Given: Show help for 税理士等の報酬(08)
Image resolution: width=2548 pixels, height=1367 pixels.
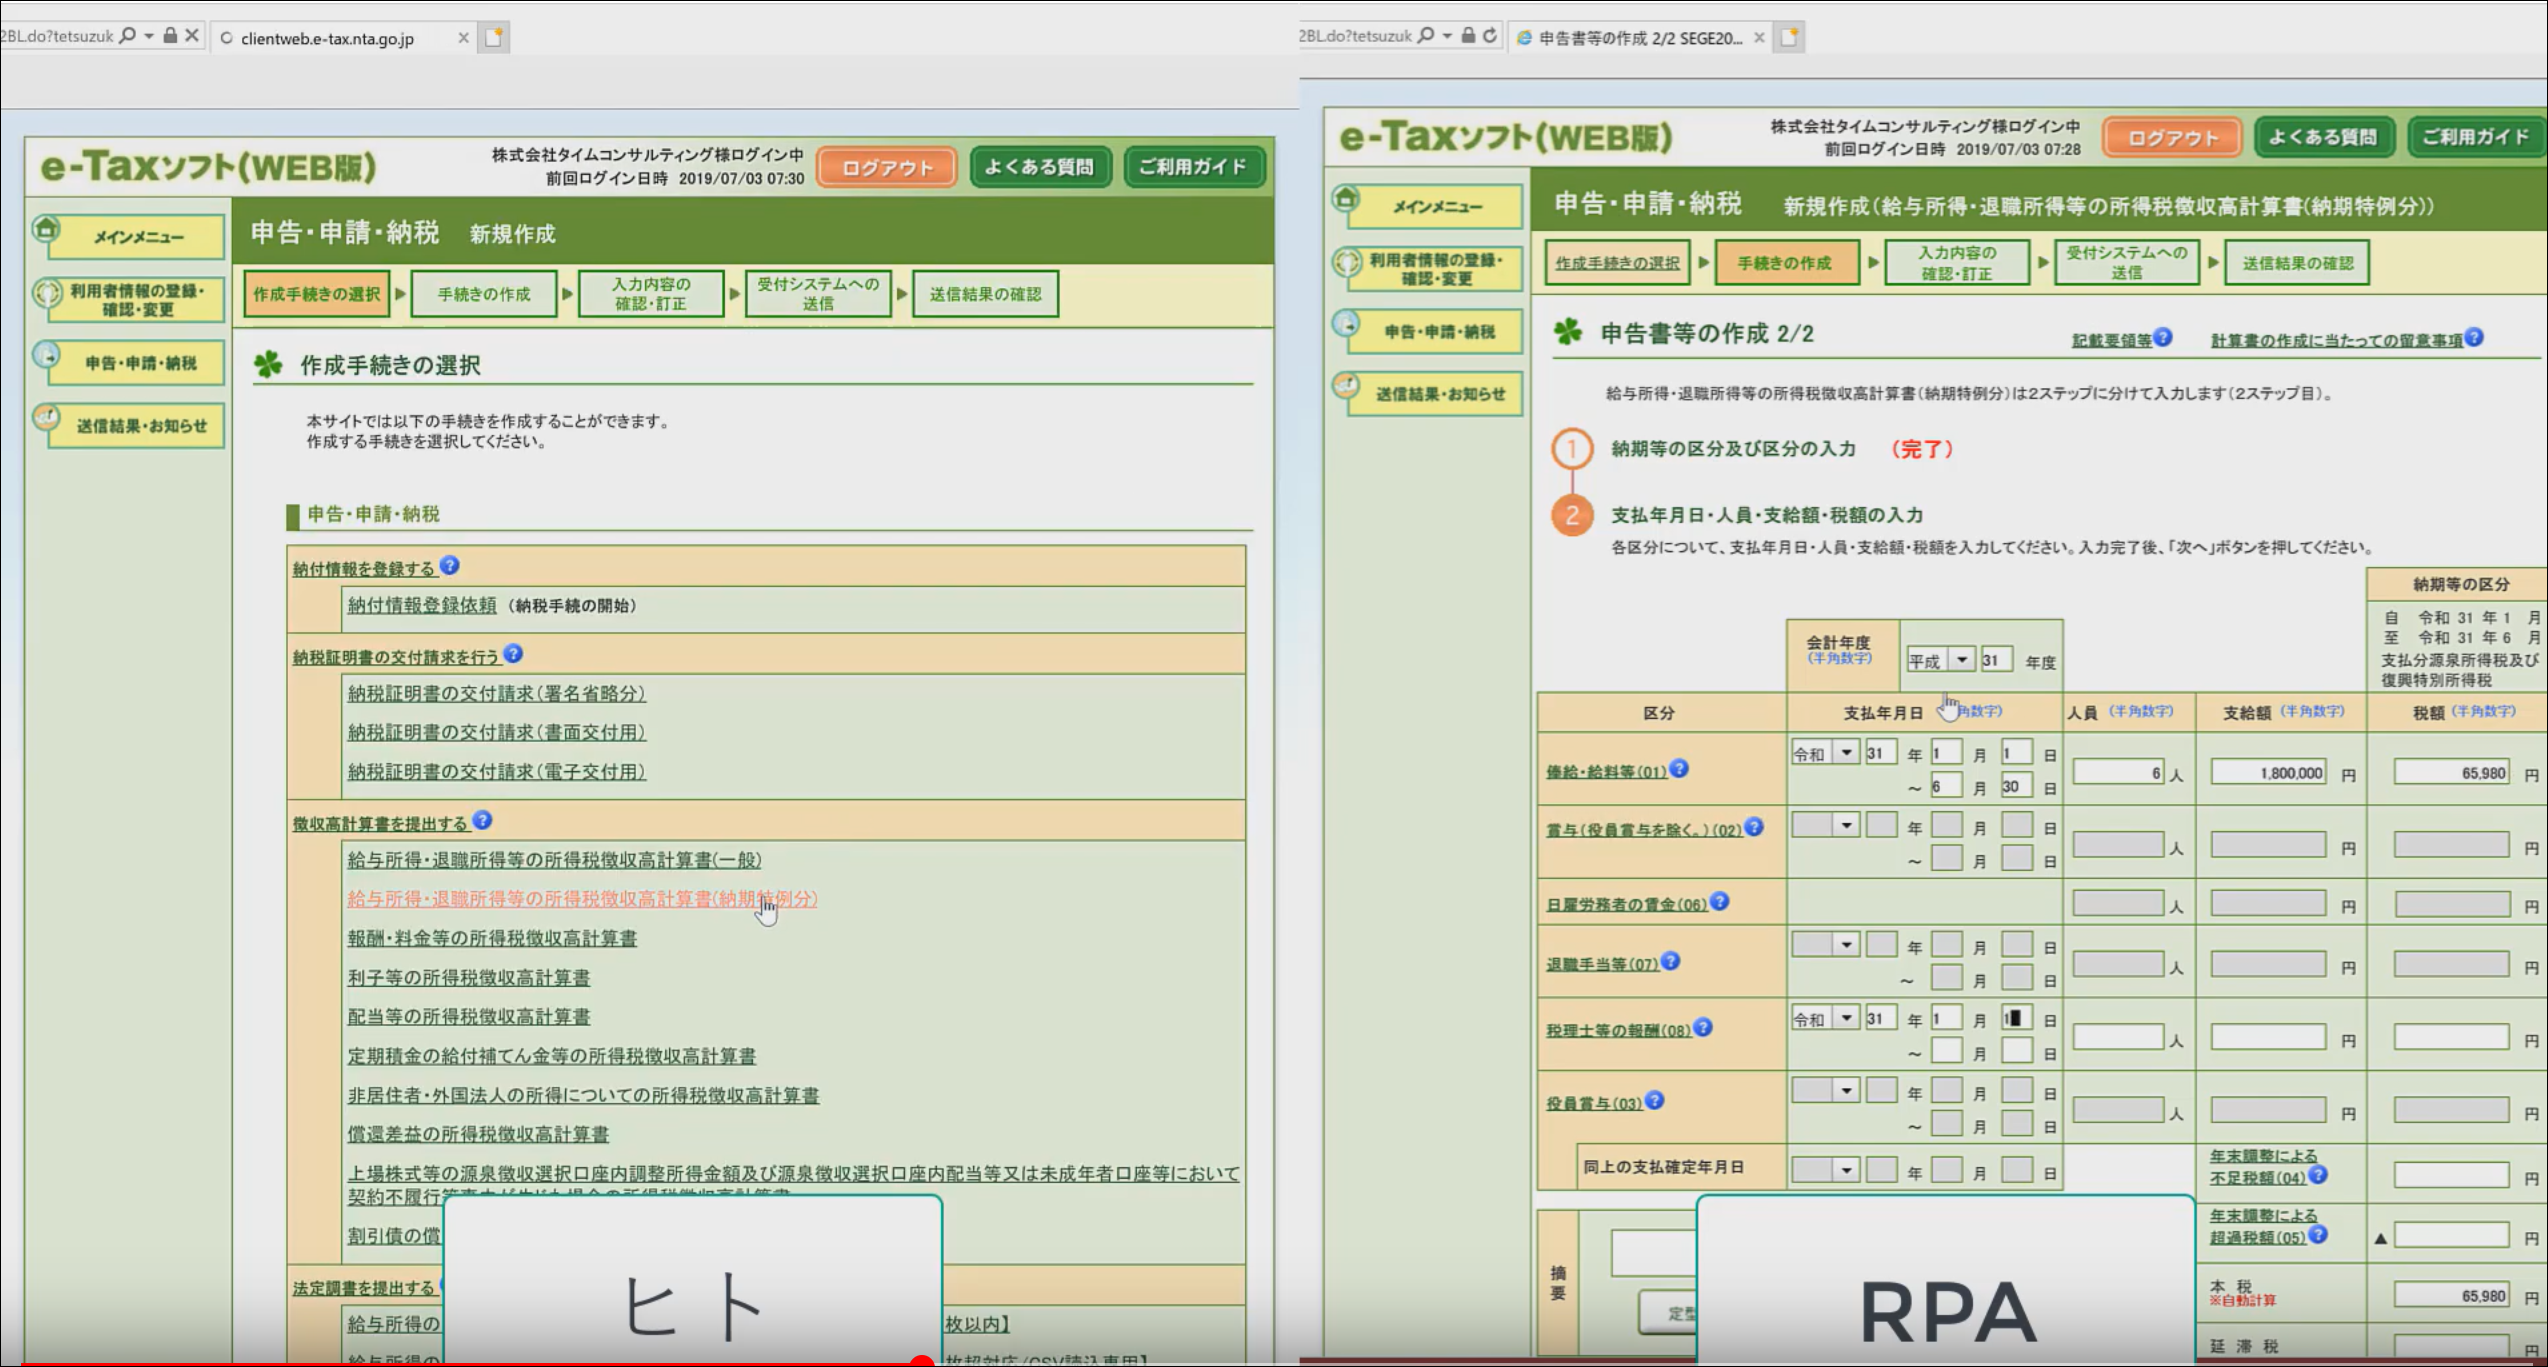Looking at the screenshot, I should (1703, 1028).
